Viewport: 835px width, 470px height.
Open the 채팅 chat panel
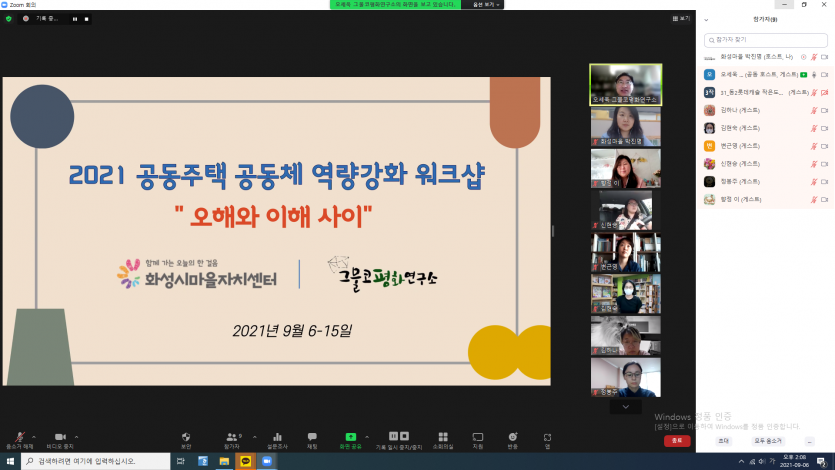312,440
